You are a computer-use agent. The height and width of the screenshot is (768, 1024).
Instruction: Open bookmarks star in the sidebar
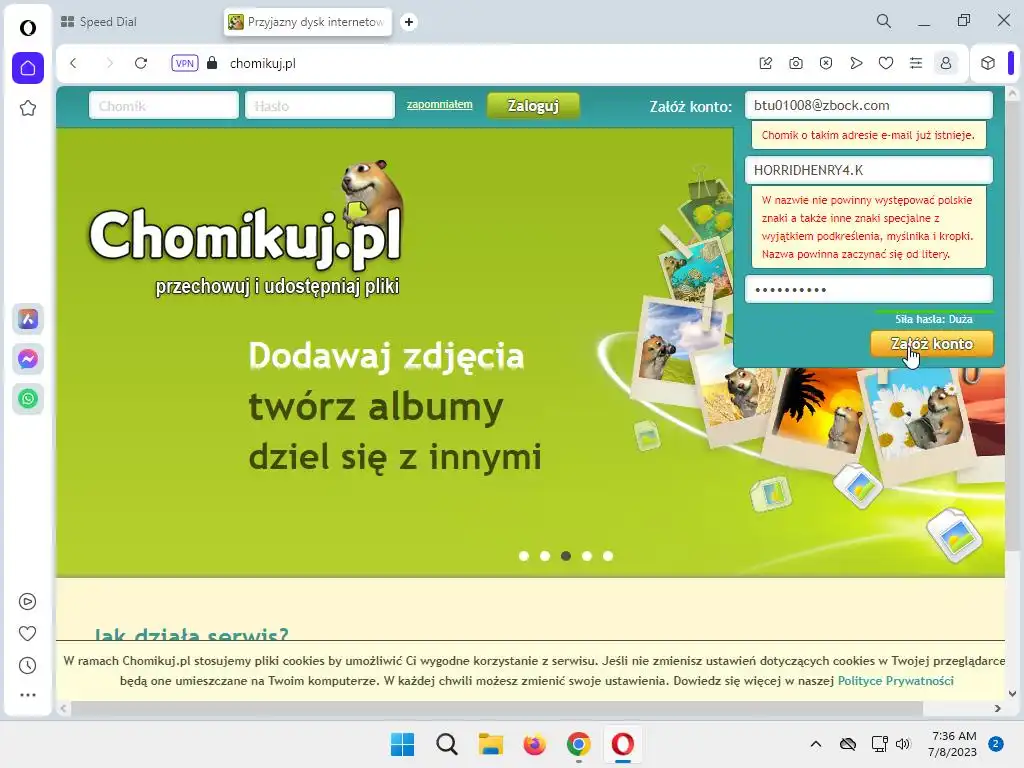[27, 108]
